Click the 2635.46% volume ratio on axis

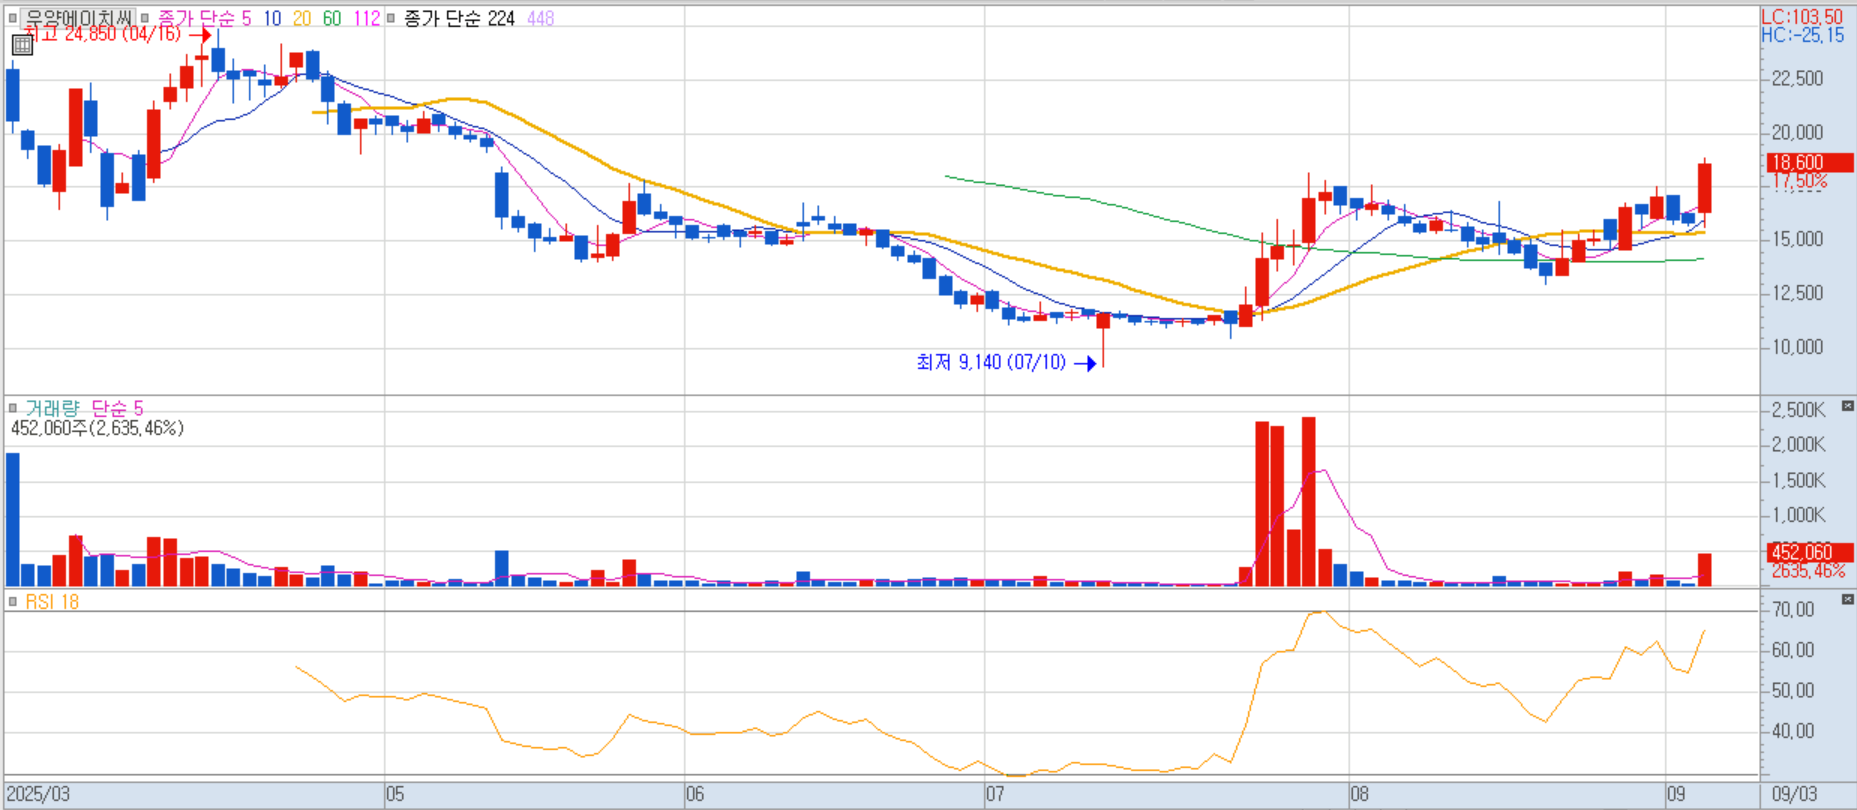pyautogui.click(x=1809, y=571)
